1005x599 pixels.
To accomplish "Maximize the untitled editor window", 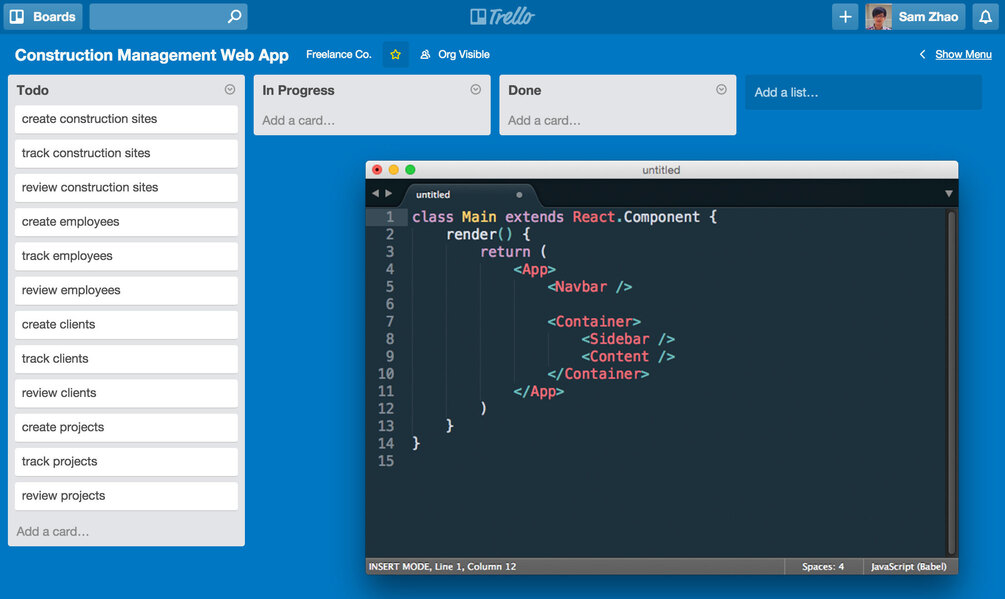I will [410, 170].
